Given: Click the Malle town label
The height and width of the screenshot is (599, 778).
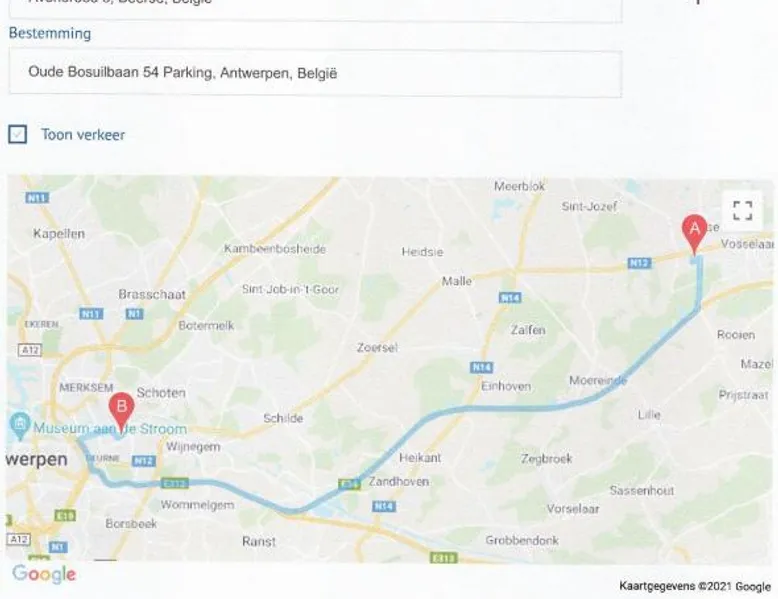Looking at the screenshot, I should 456,281.
